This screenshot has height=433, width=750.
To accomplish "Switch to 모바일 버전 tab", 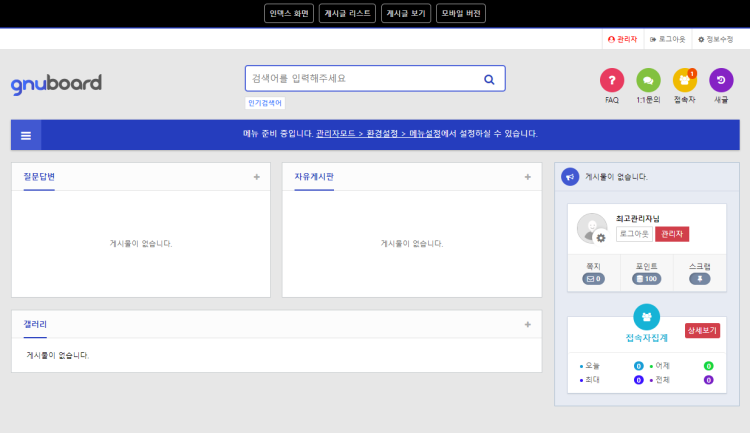I will tap(461, 13).
